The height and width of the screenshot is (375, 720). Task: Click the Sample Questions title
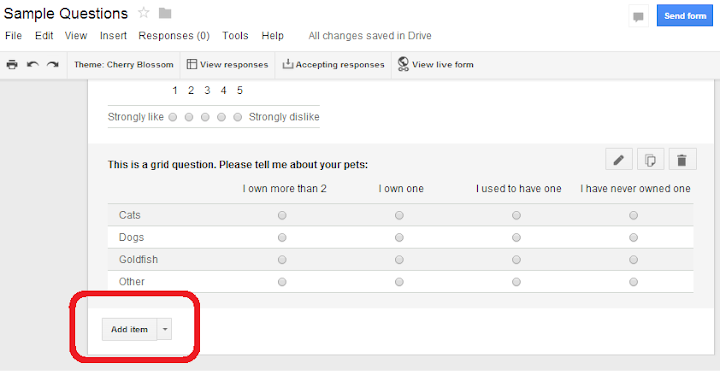[x=66, y=14]
